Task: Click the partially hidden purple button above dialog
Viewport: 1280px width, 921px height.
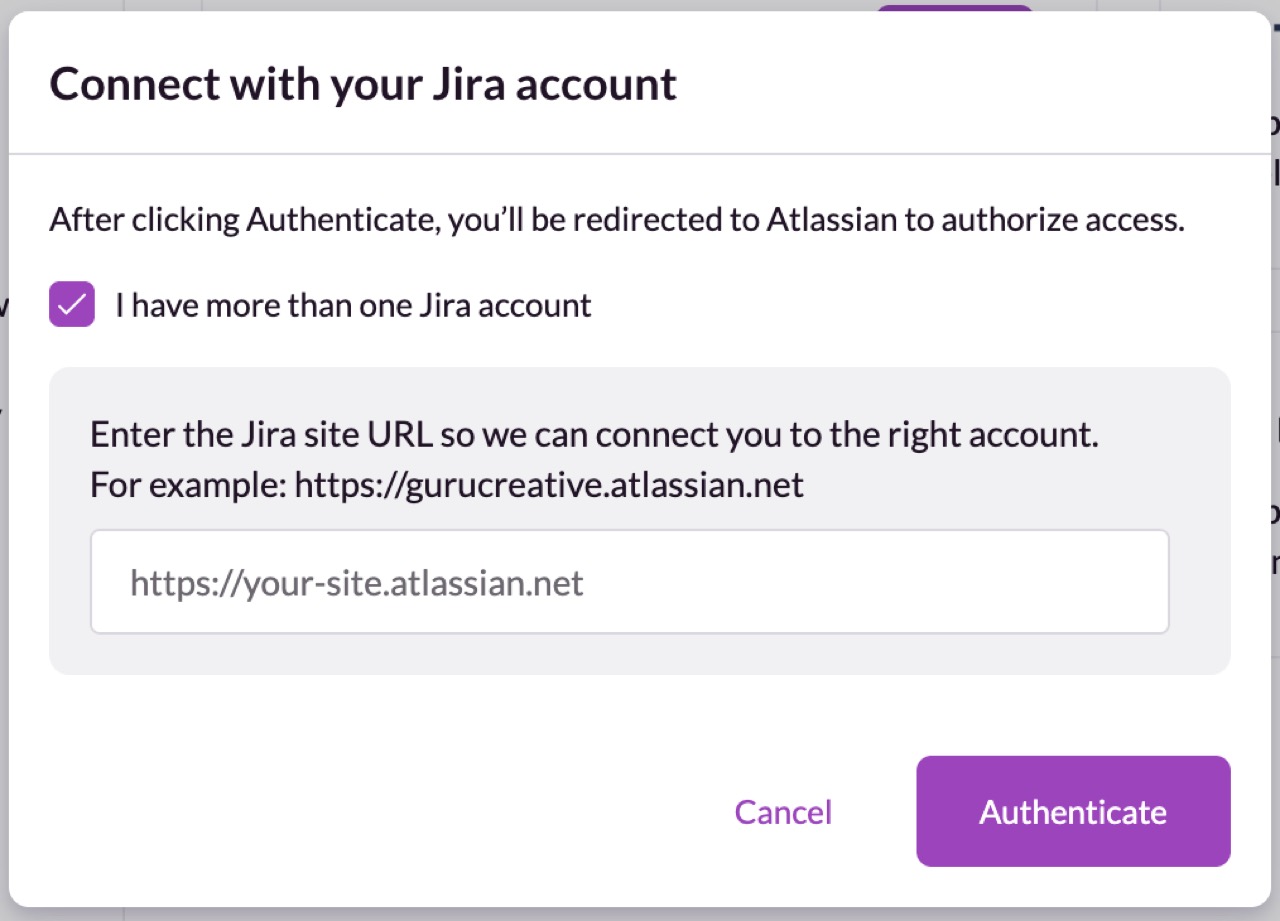Action: point(954,8)
